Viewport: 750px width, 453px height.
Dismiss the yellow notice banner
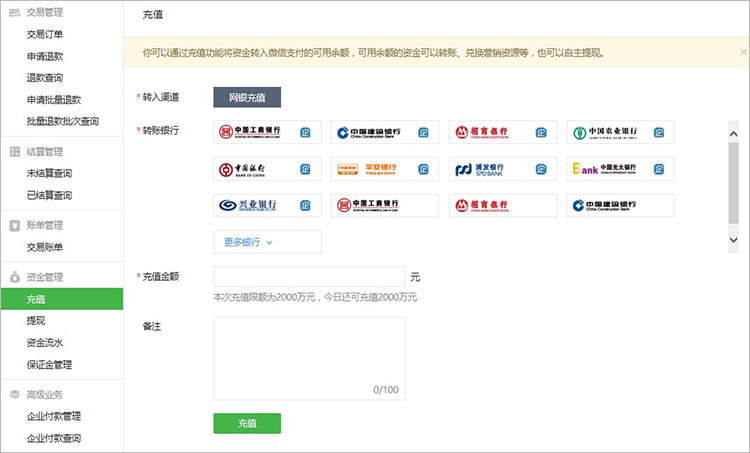tap(743, 52)
